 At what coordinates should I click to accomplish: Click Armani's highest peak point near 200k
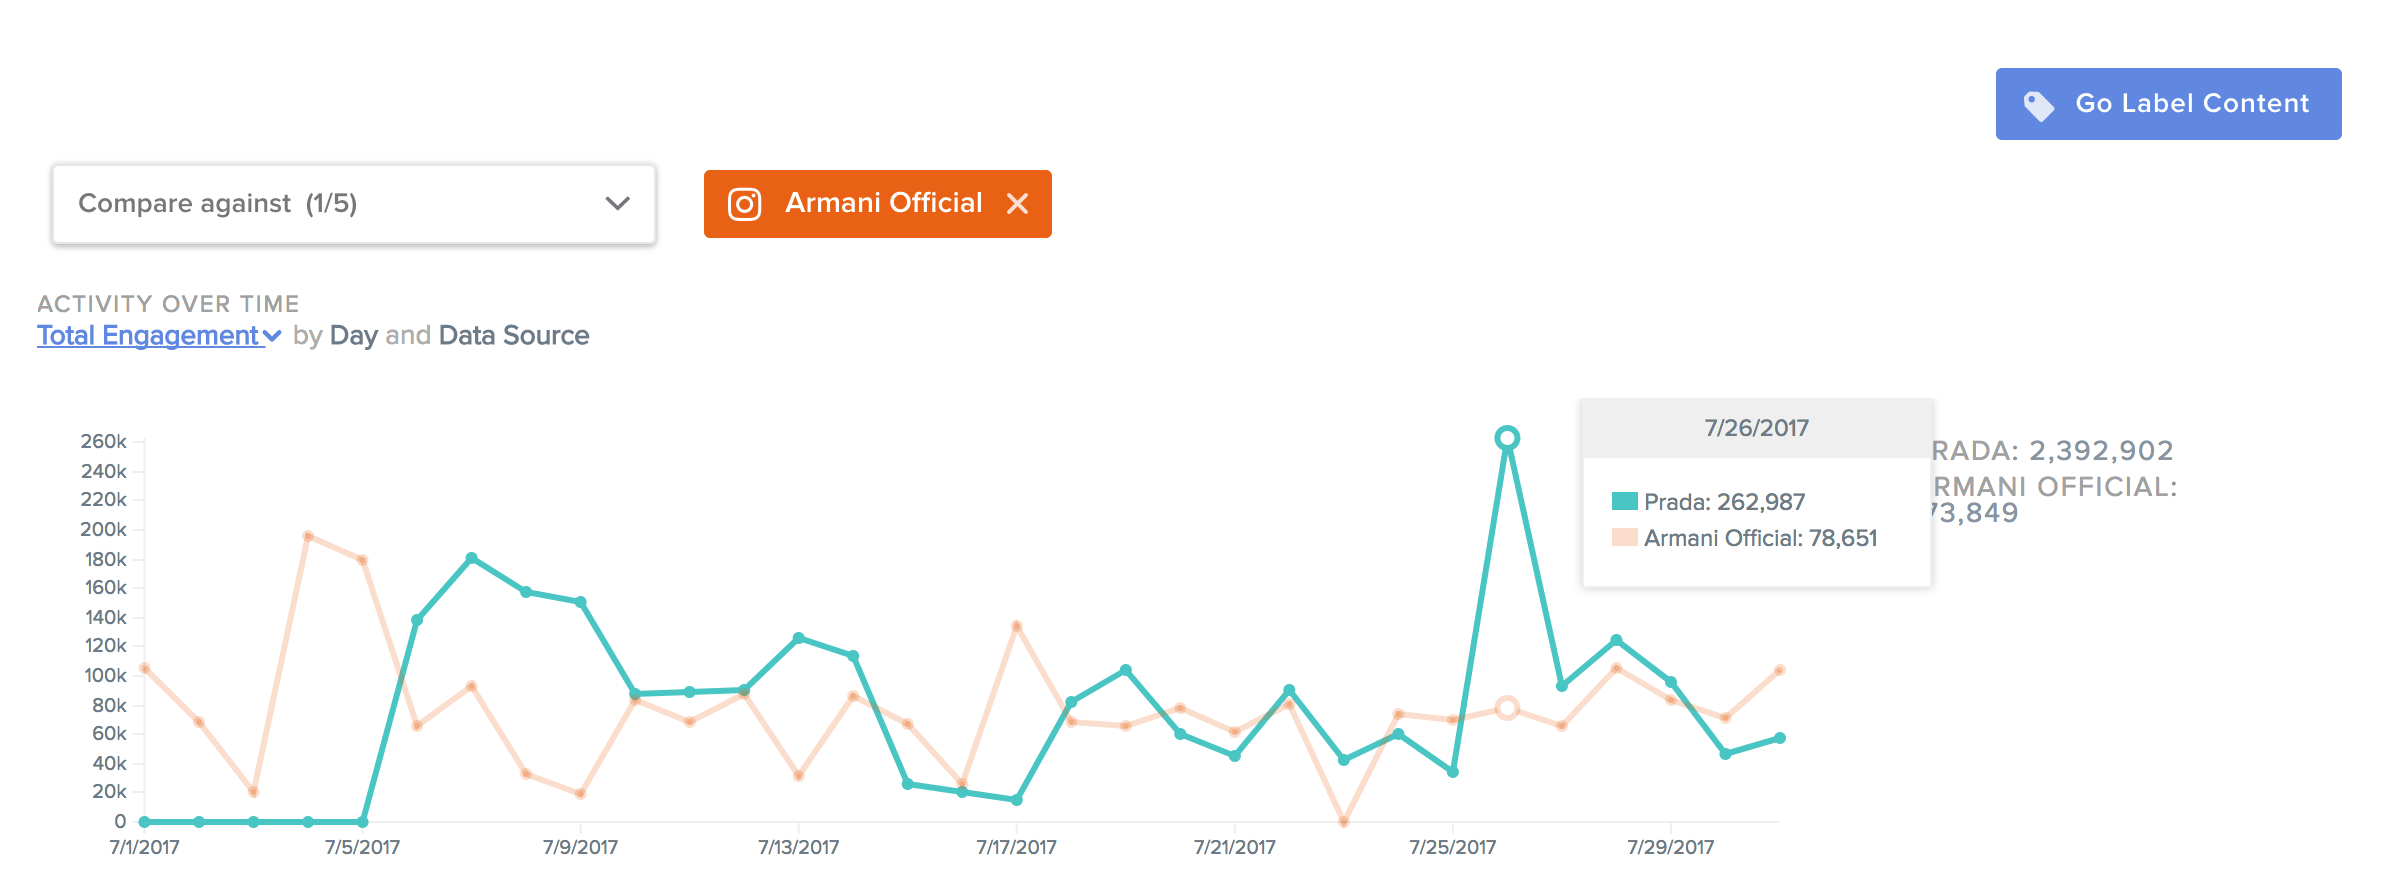click(308, 536)
